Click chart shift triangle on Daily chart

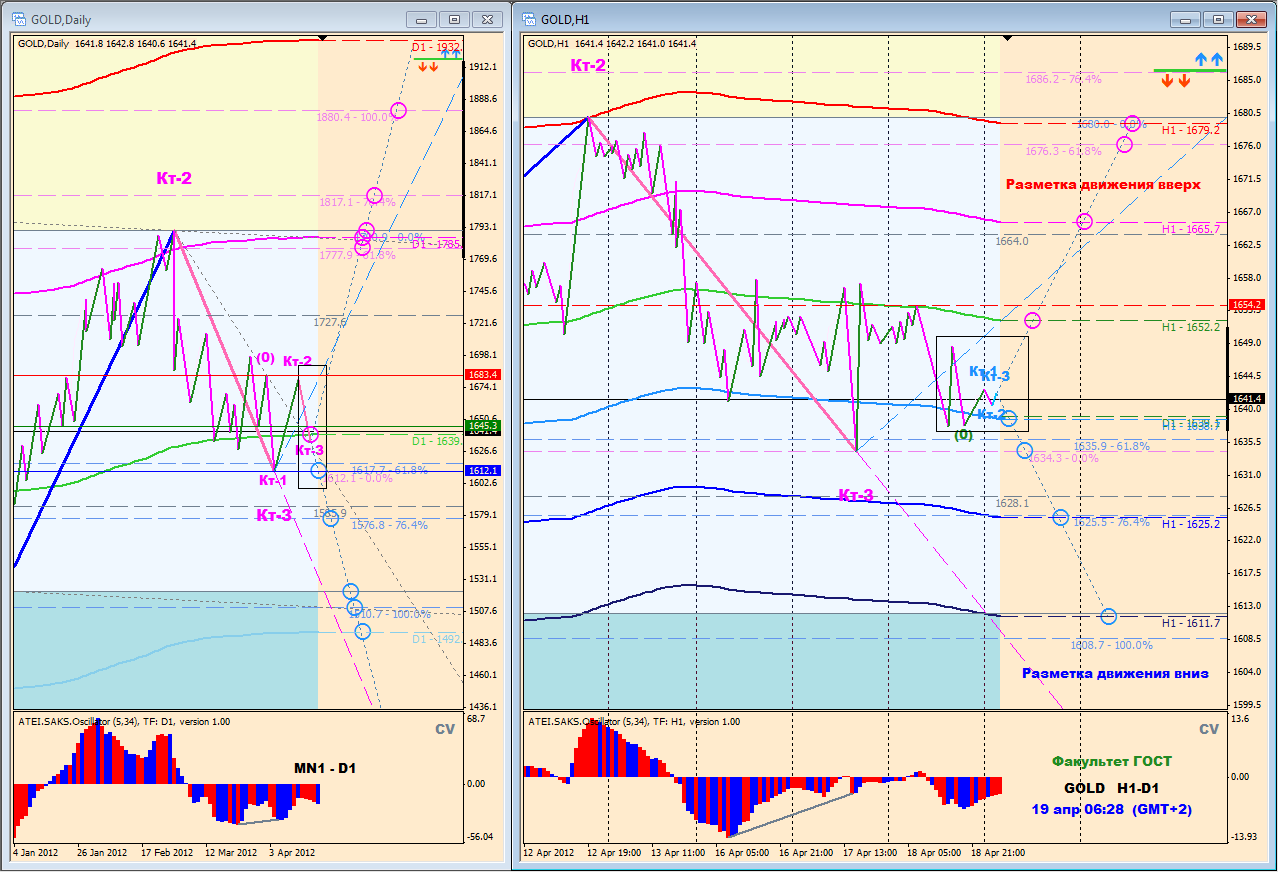tap(322, 38)
